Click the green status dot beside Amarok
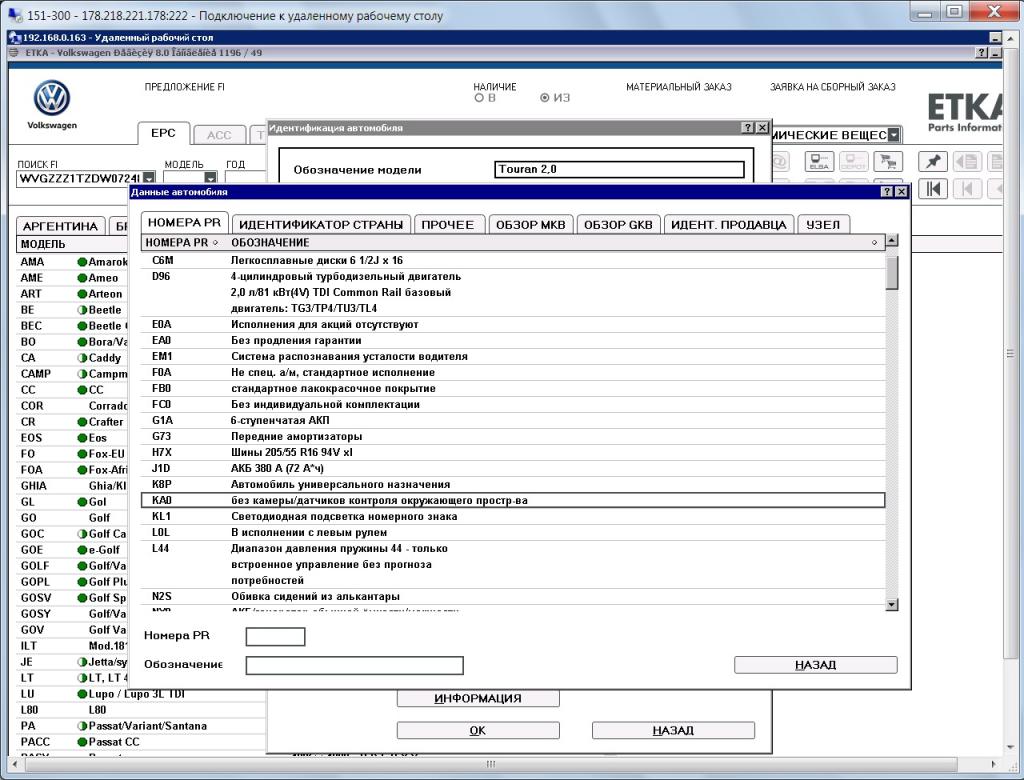 [82, 262]
